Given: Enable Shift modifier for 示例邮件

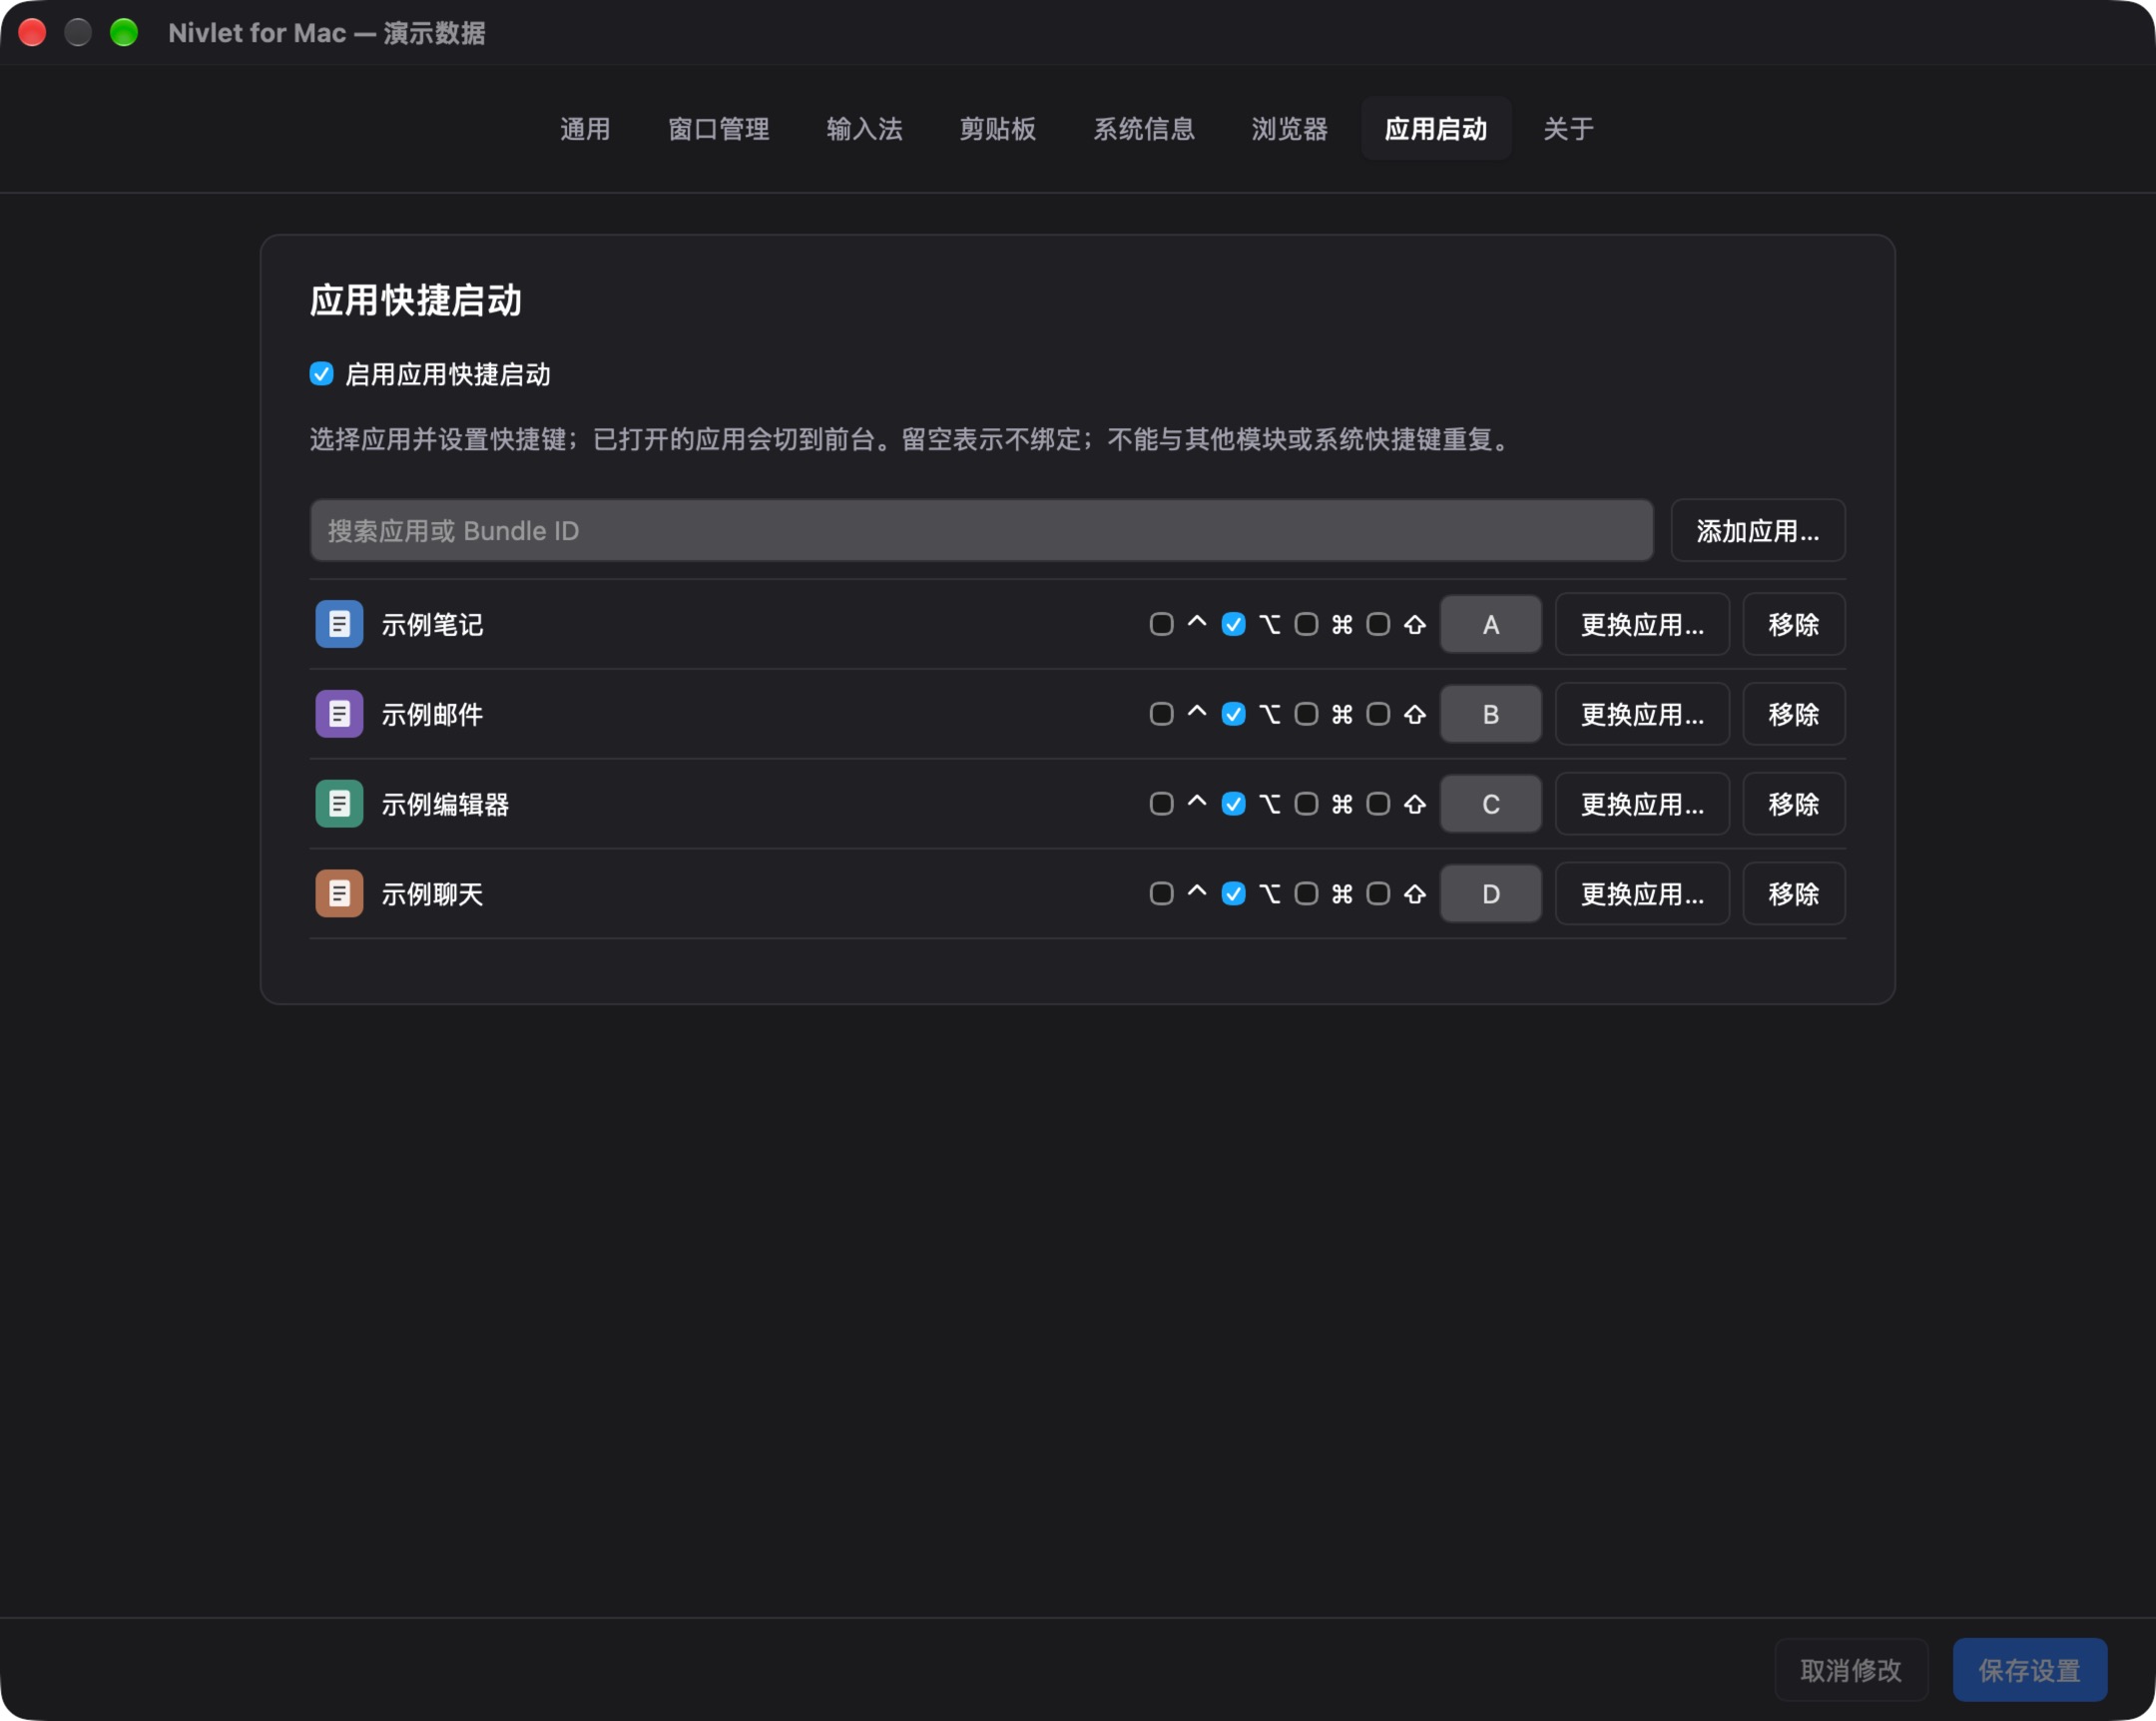Looking at the screenshot, I should coord(1378,714).
